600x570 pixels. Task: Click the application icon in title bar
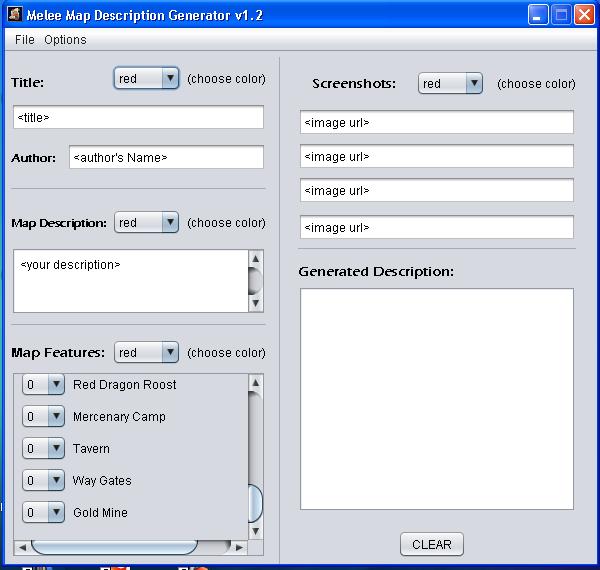(x=15, y=14)
